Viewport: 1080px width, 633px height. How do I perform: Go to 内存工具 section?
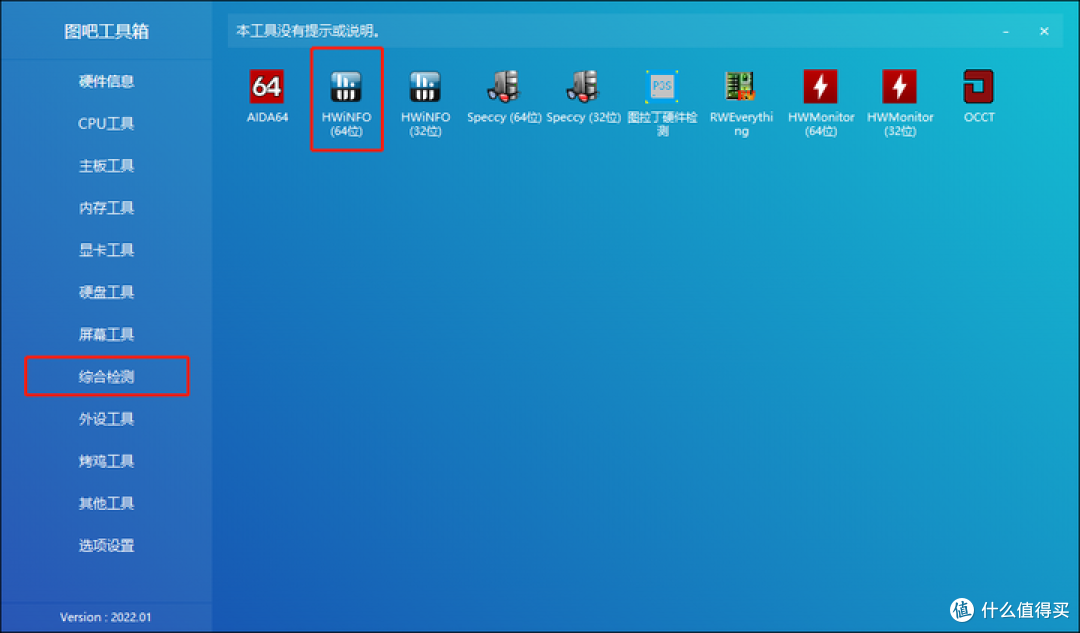coord(106,207)
